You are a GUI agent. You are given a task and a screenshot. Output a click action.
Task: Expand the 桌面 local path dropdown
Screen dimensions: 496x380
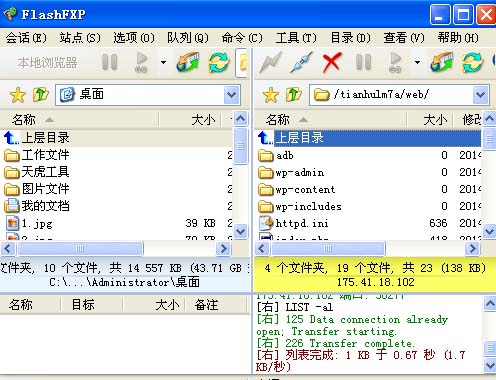(232, 95)
